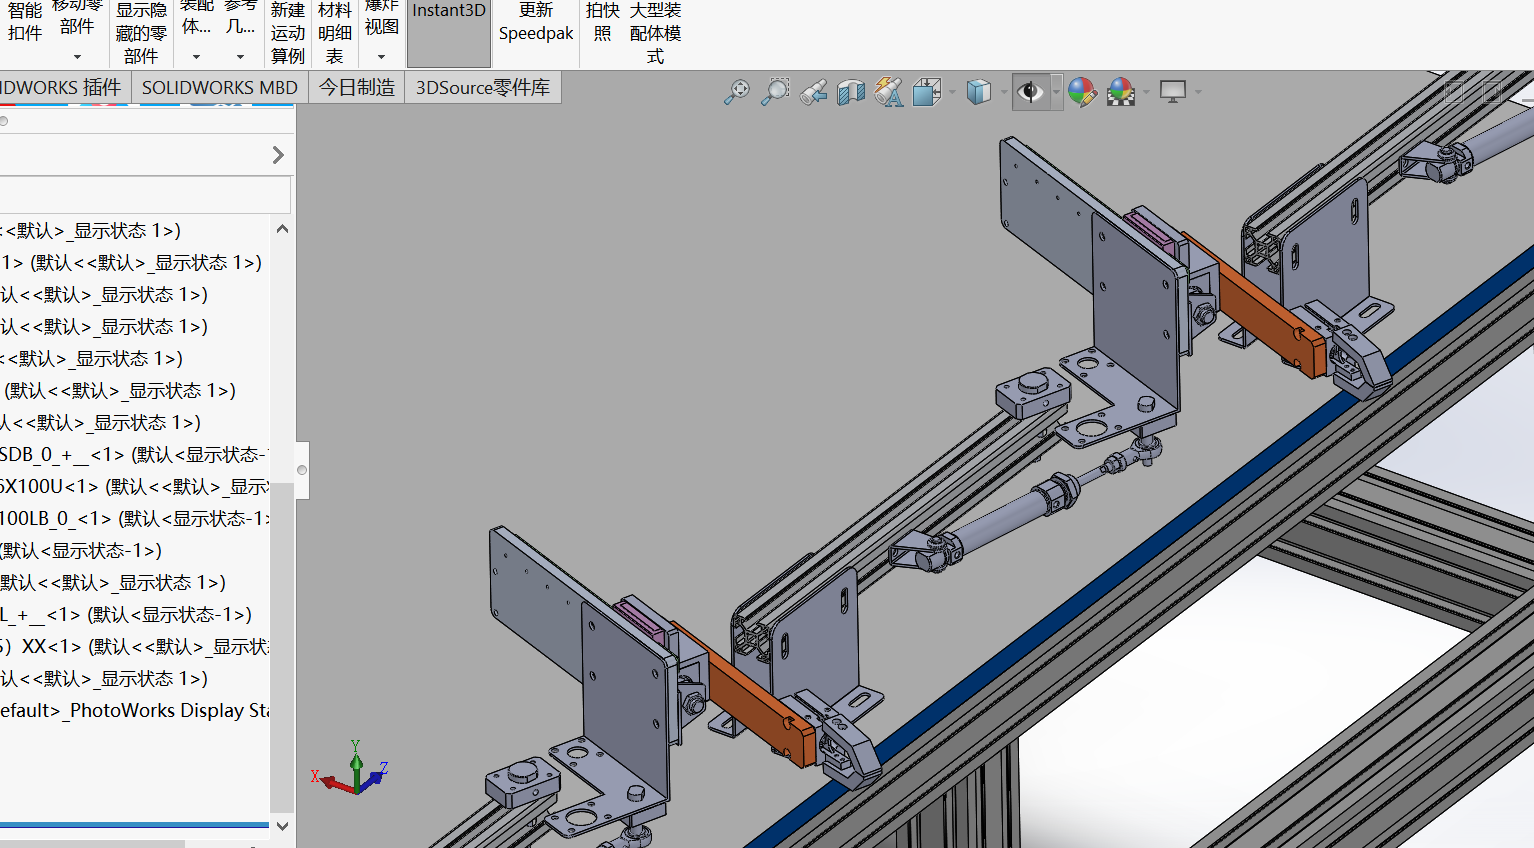1534x848 pixels.
Task: Open the dropdown arrow under 移动零部件
Action: [77, 57]
